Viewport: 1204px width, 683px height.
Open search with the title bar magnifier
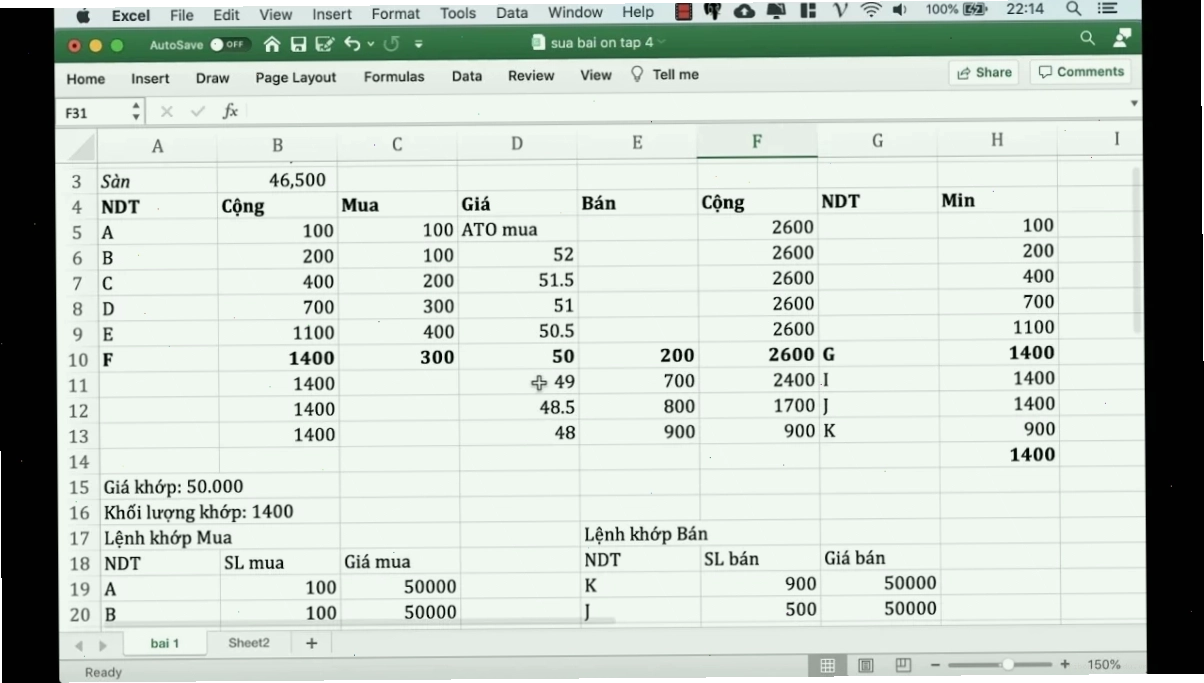pyautogui.click(x=1088, y=39)
